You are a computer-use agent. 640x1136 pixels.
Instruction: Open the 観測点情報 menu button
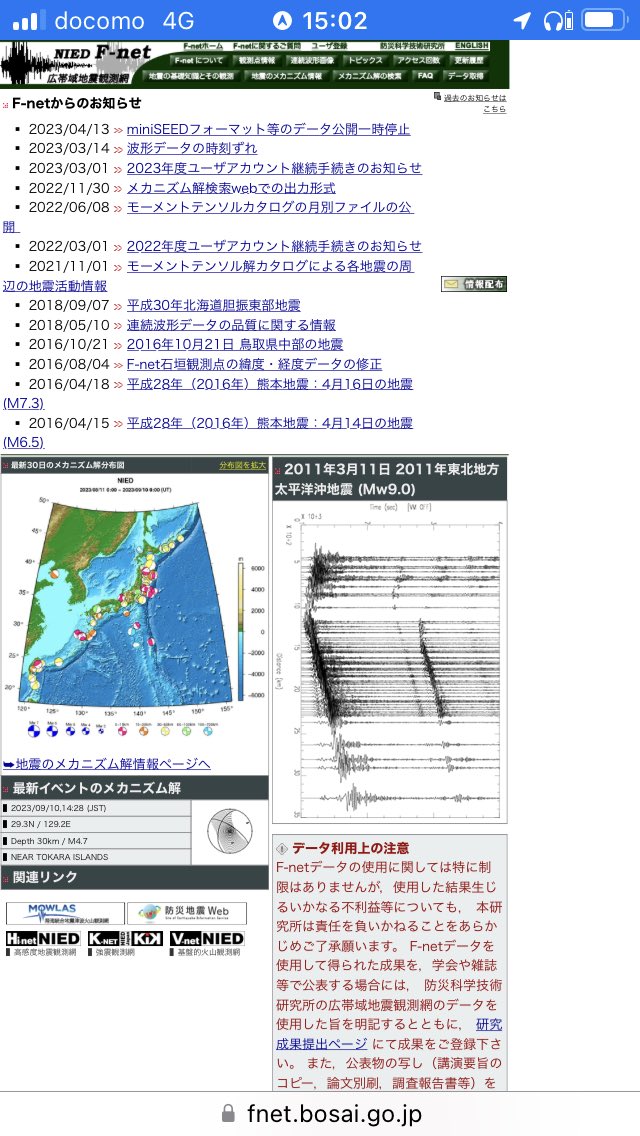coord(257,61)
